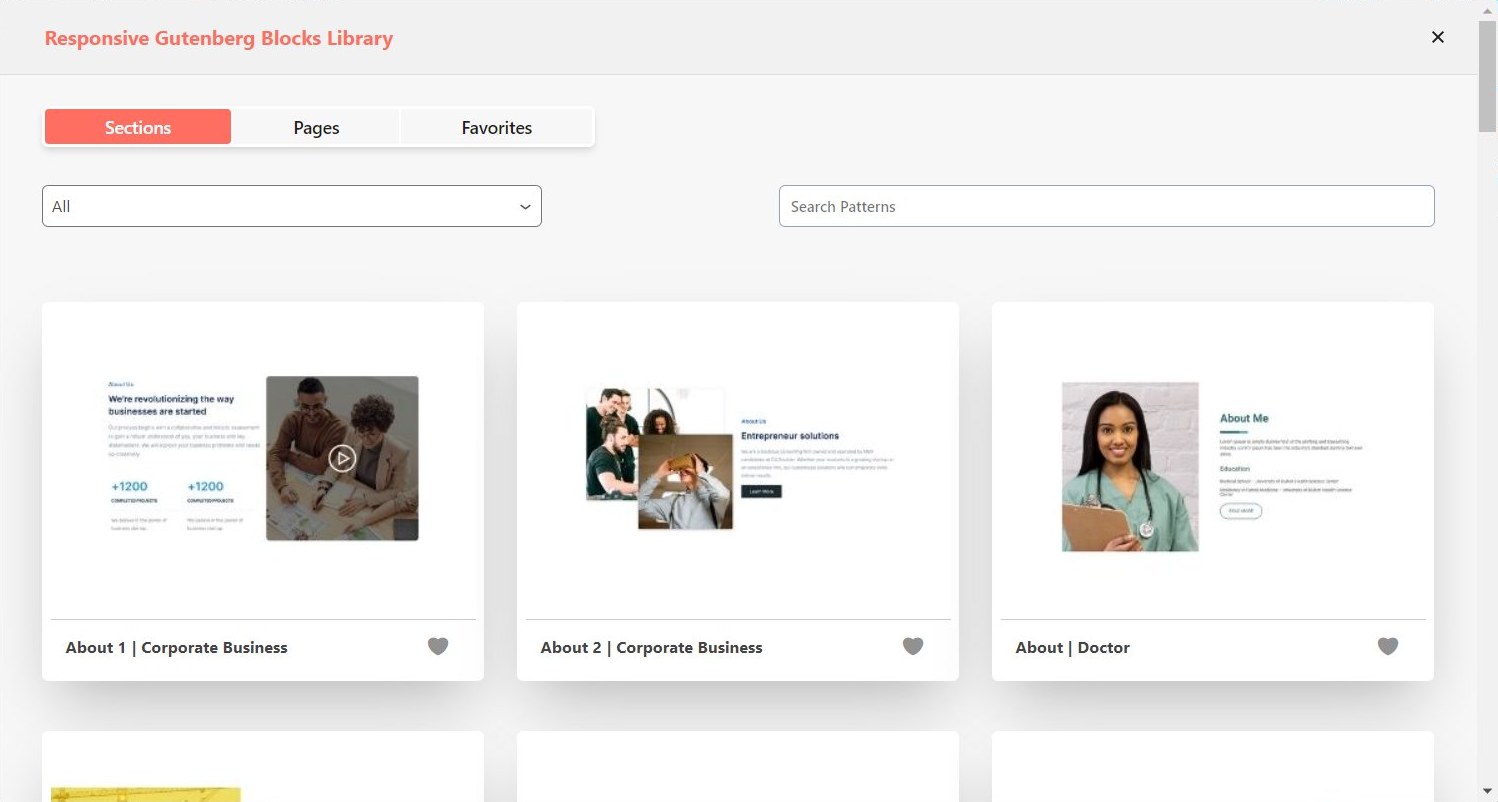The height and width of the screenshot is (802, 1498).
Task: Click the chevron arrow of category dropdown
Action: coord(525,207)
